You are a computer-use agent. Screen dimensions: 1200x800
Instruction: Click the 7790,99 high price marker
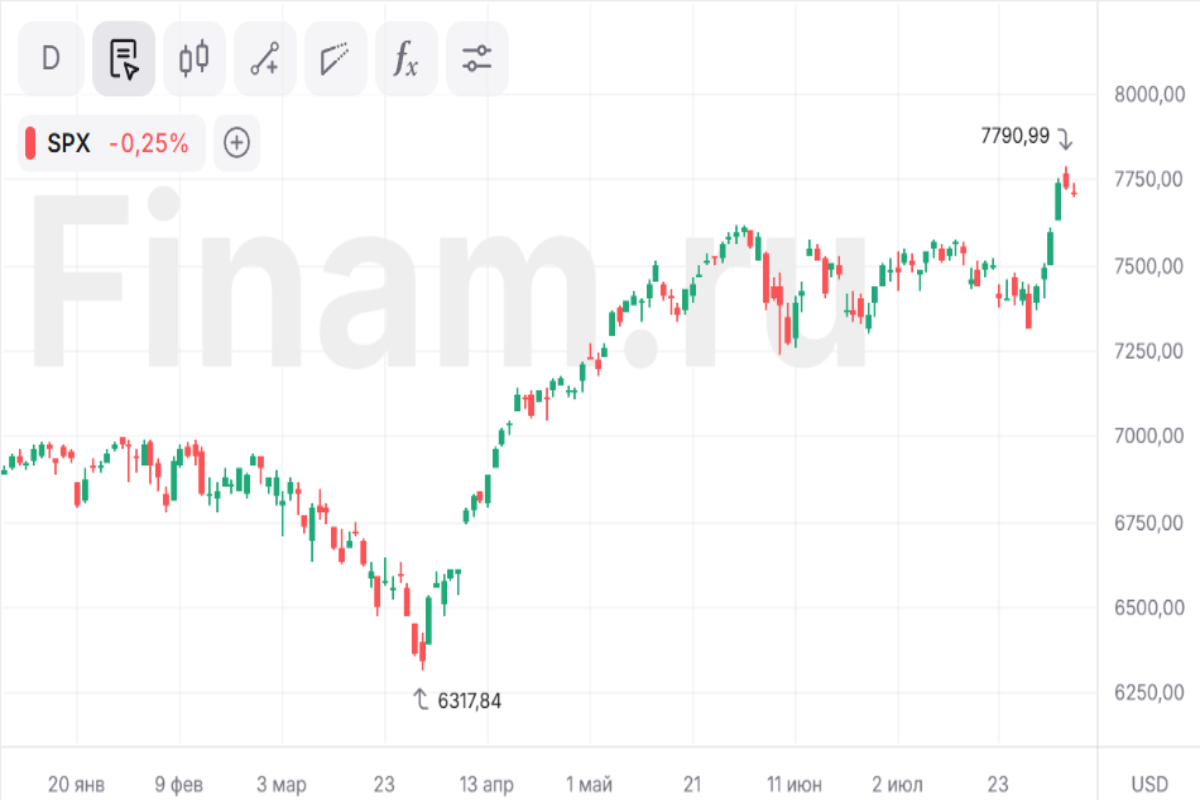[x=1016, y=136]
